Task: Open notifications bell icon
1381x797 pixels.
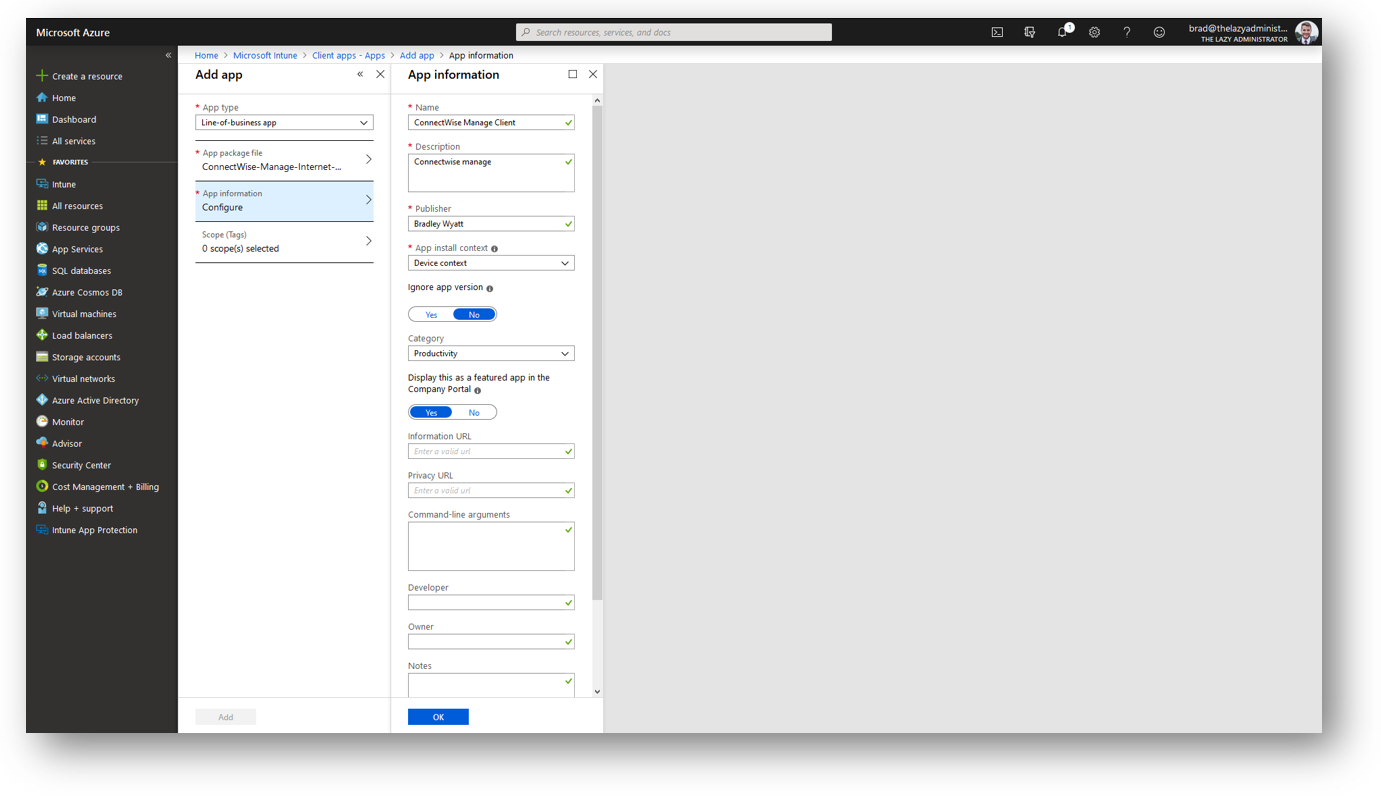Action: click(1063, 32)
